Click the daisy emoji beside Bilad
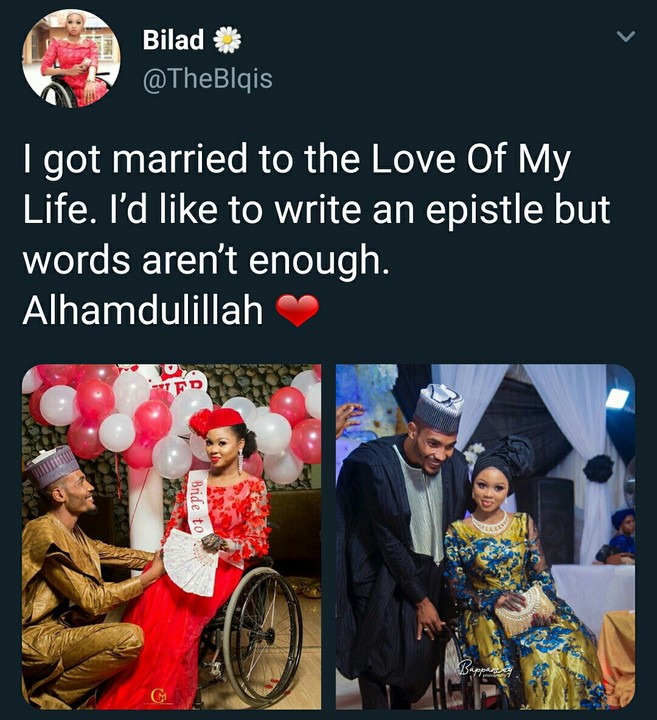 [x=228, y=40]
